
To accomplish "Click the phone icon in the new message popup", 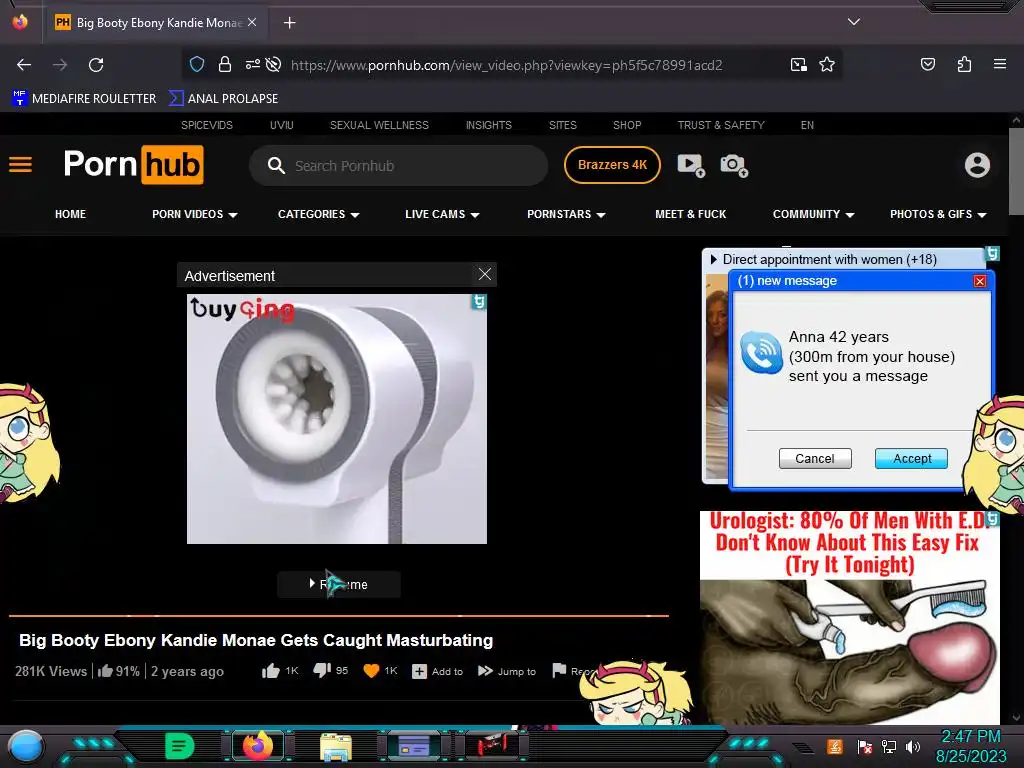I will [x=761, y=353].
